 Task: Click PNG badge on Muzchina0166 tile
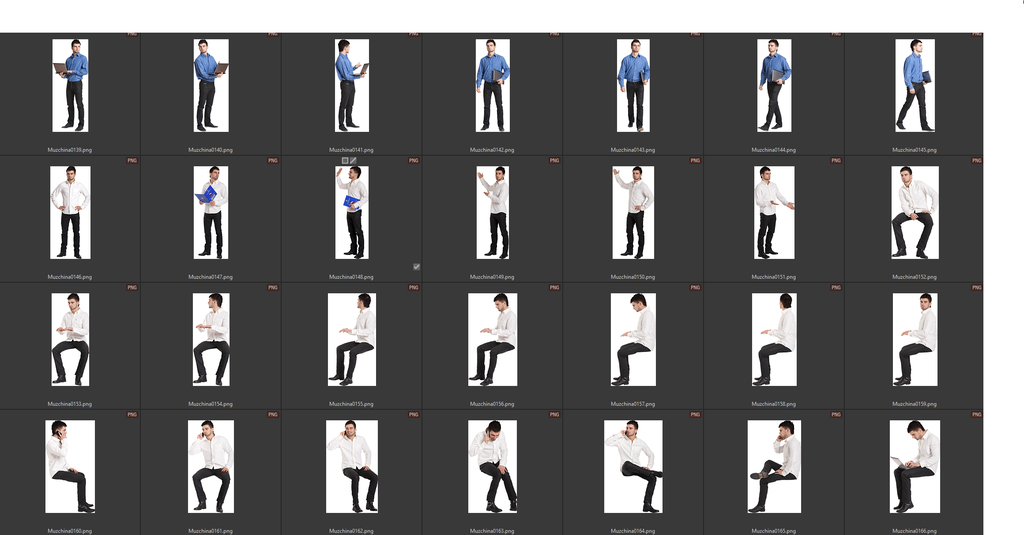tap(977, 414)
